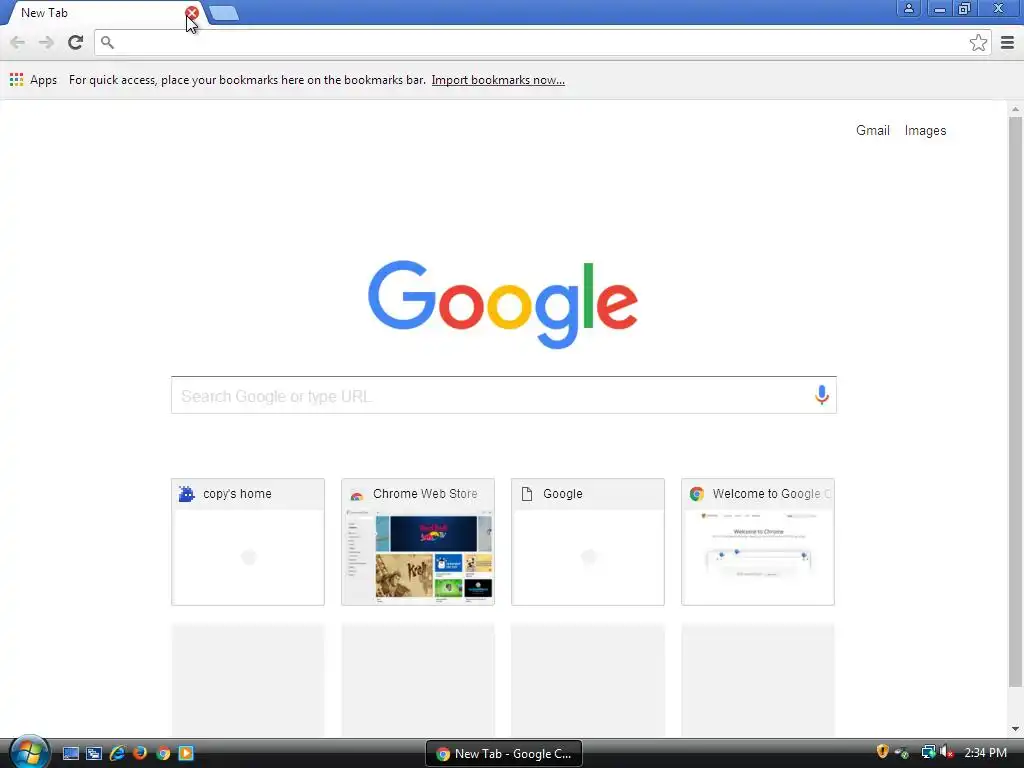Click the Search Google or type URL box

(504, 395)
